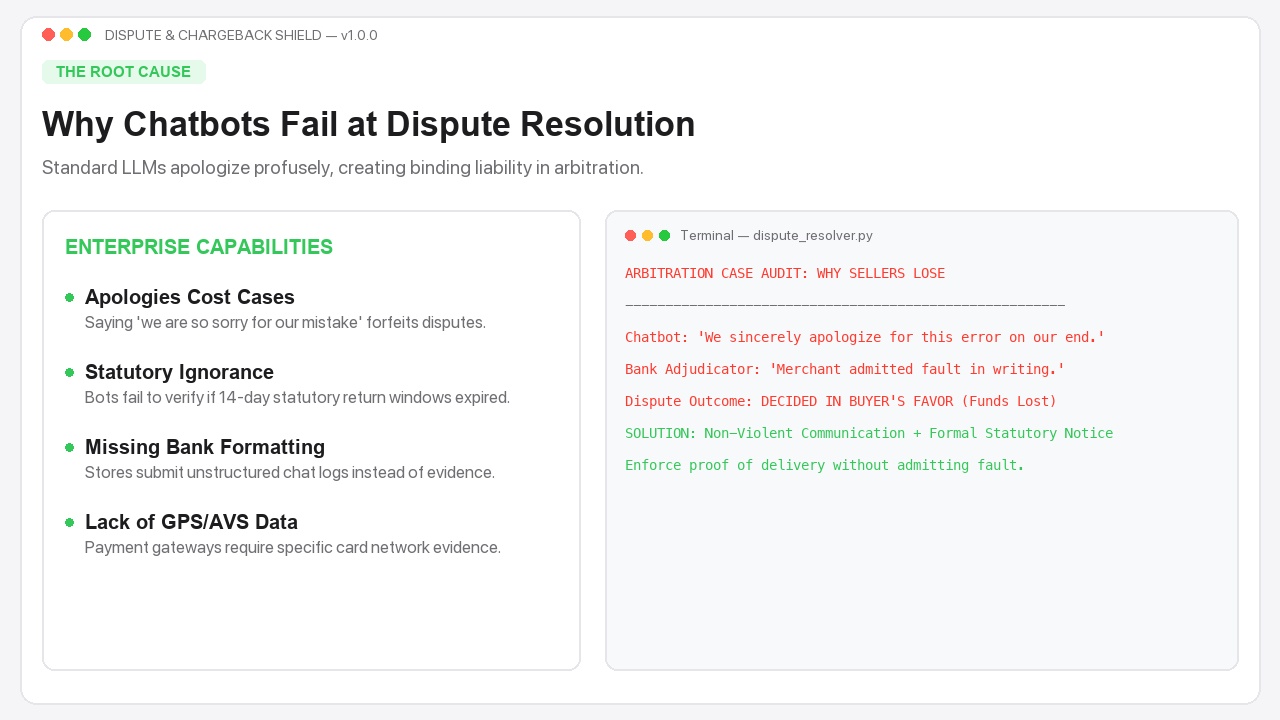
Task: Click the window title DISPUTE & CHARGEBACK SHIELD
Action: coord(241,35)
